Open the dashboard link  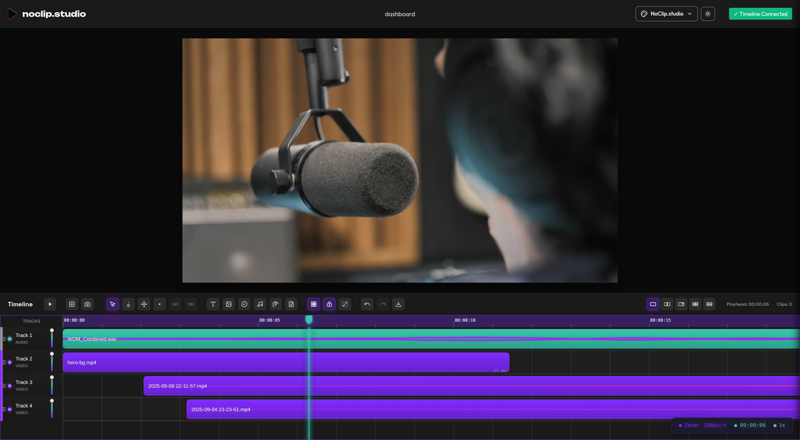click(x=399, y=14)
